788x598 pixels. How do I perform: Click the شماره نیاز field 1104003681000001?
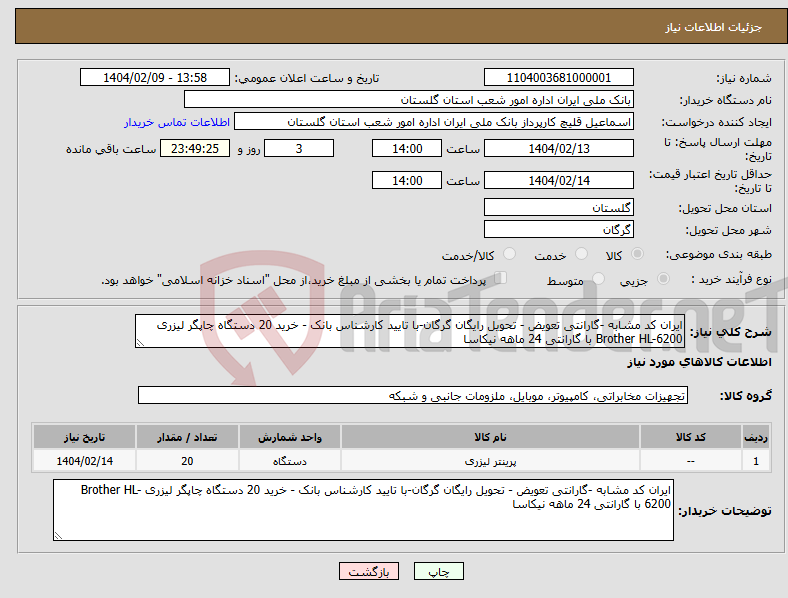point(558,78)
